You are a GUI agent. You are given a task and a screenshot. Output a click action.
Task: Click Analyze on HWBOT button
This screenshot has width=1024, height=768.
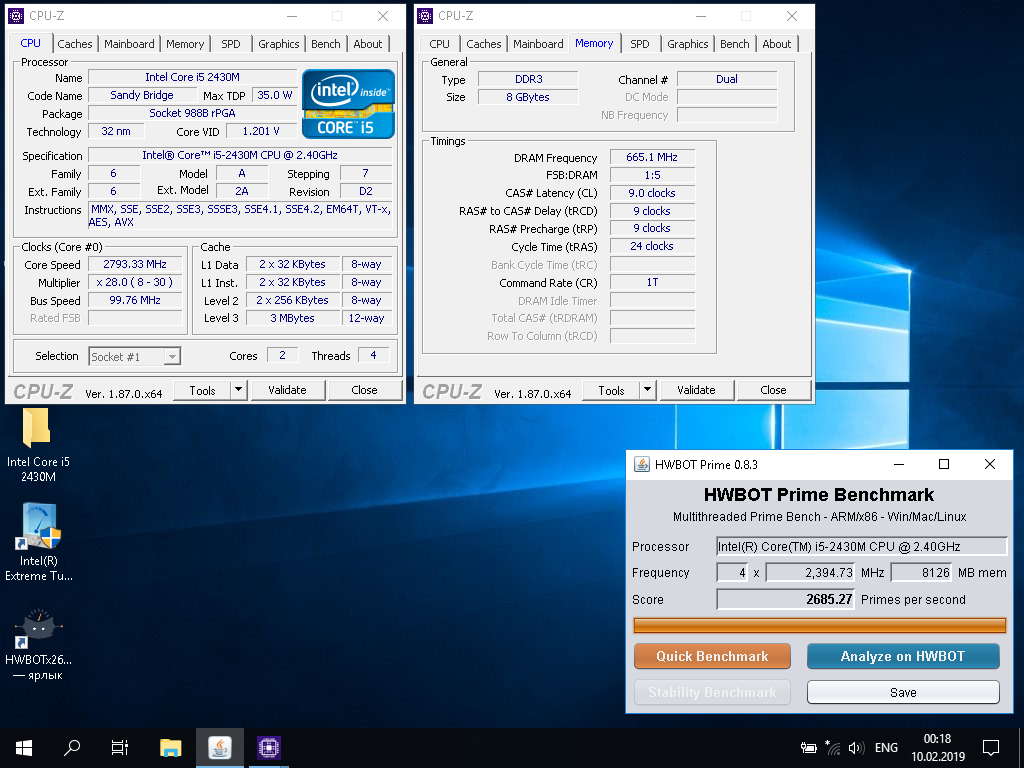903,656
